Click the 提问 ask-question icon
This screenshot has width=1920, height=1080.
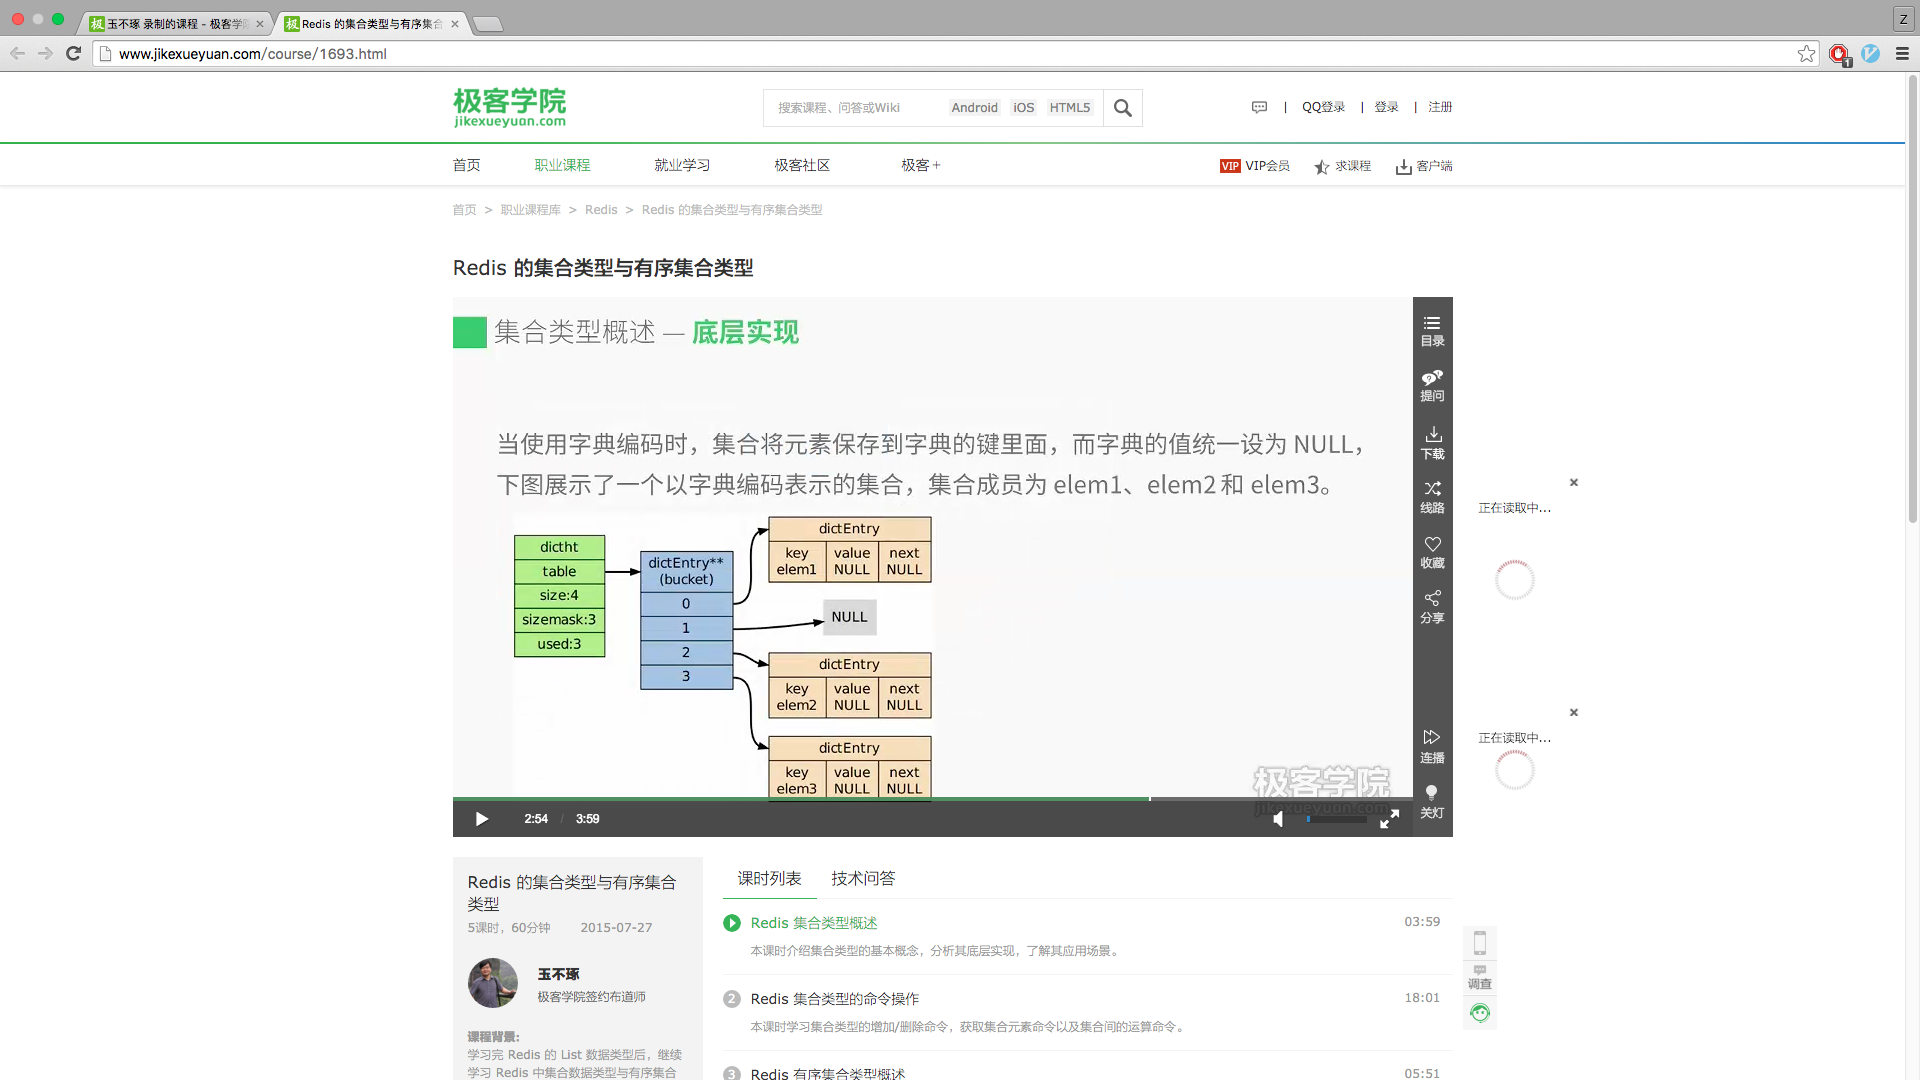point(1432,385)
